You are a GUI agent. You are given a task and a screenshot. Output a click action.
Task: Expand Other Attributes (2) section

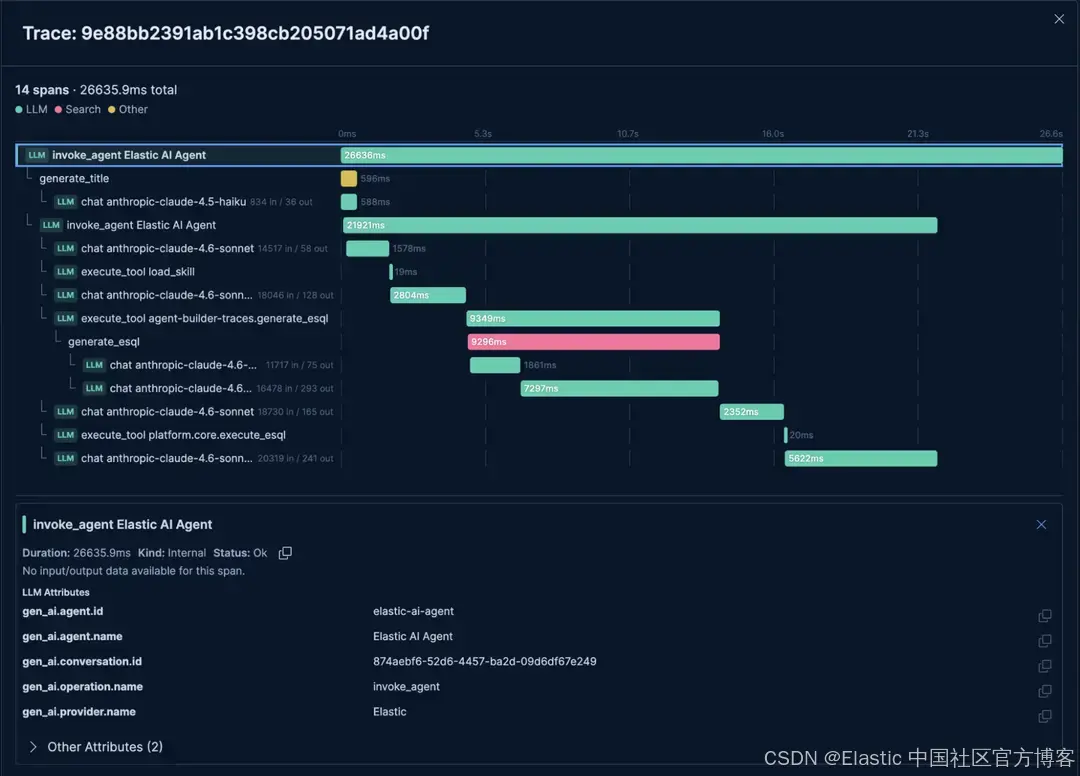click(96, 747)
